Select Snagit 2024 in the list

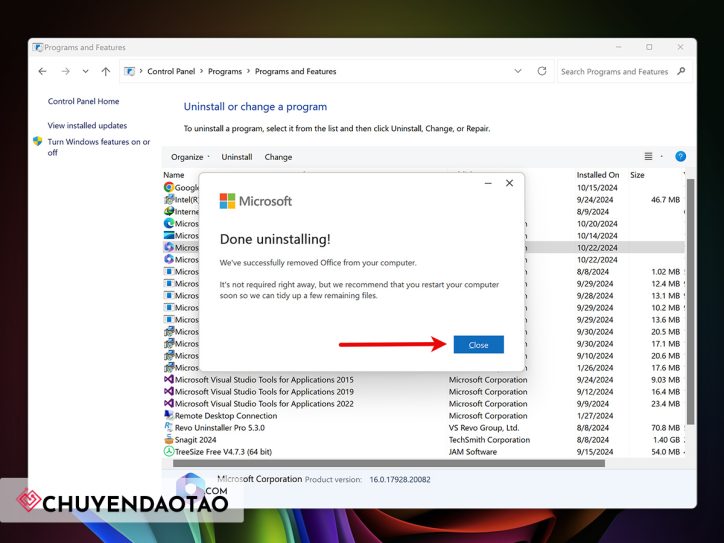pos(195,440)
